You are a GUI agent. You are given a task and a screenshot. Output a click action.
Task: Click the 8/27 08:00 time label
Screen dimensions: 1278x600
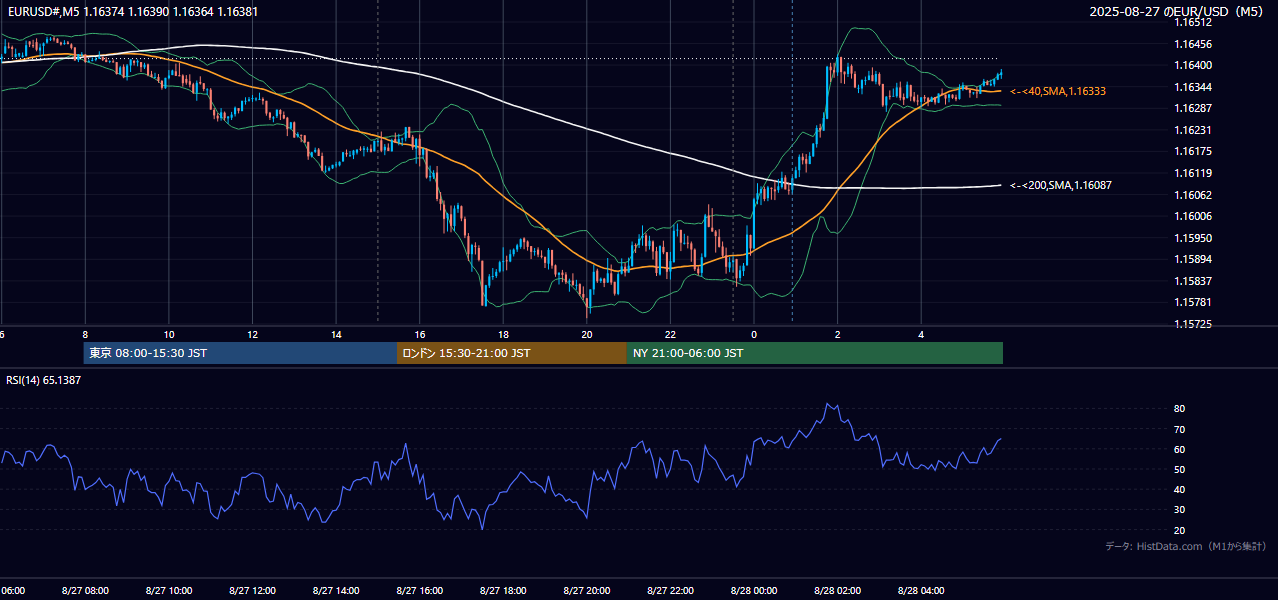tap(84, 590)
